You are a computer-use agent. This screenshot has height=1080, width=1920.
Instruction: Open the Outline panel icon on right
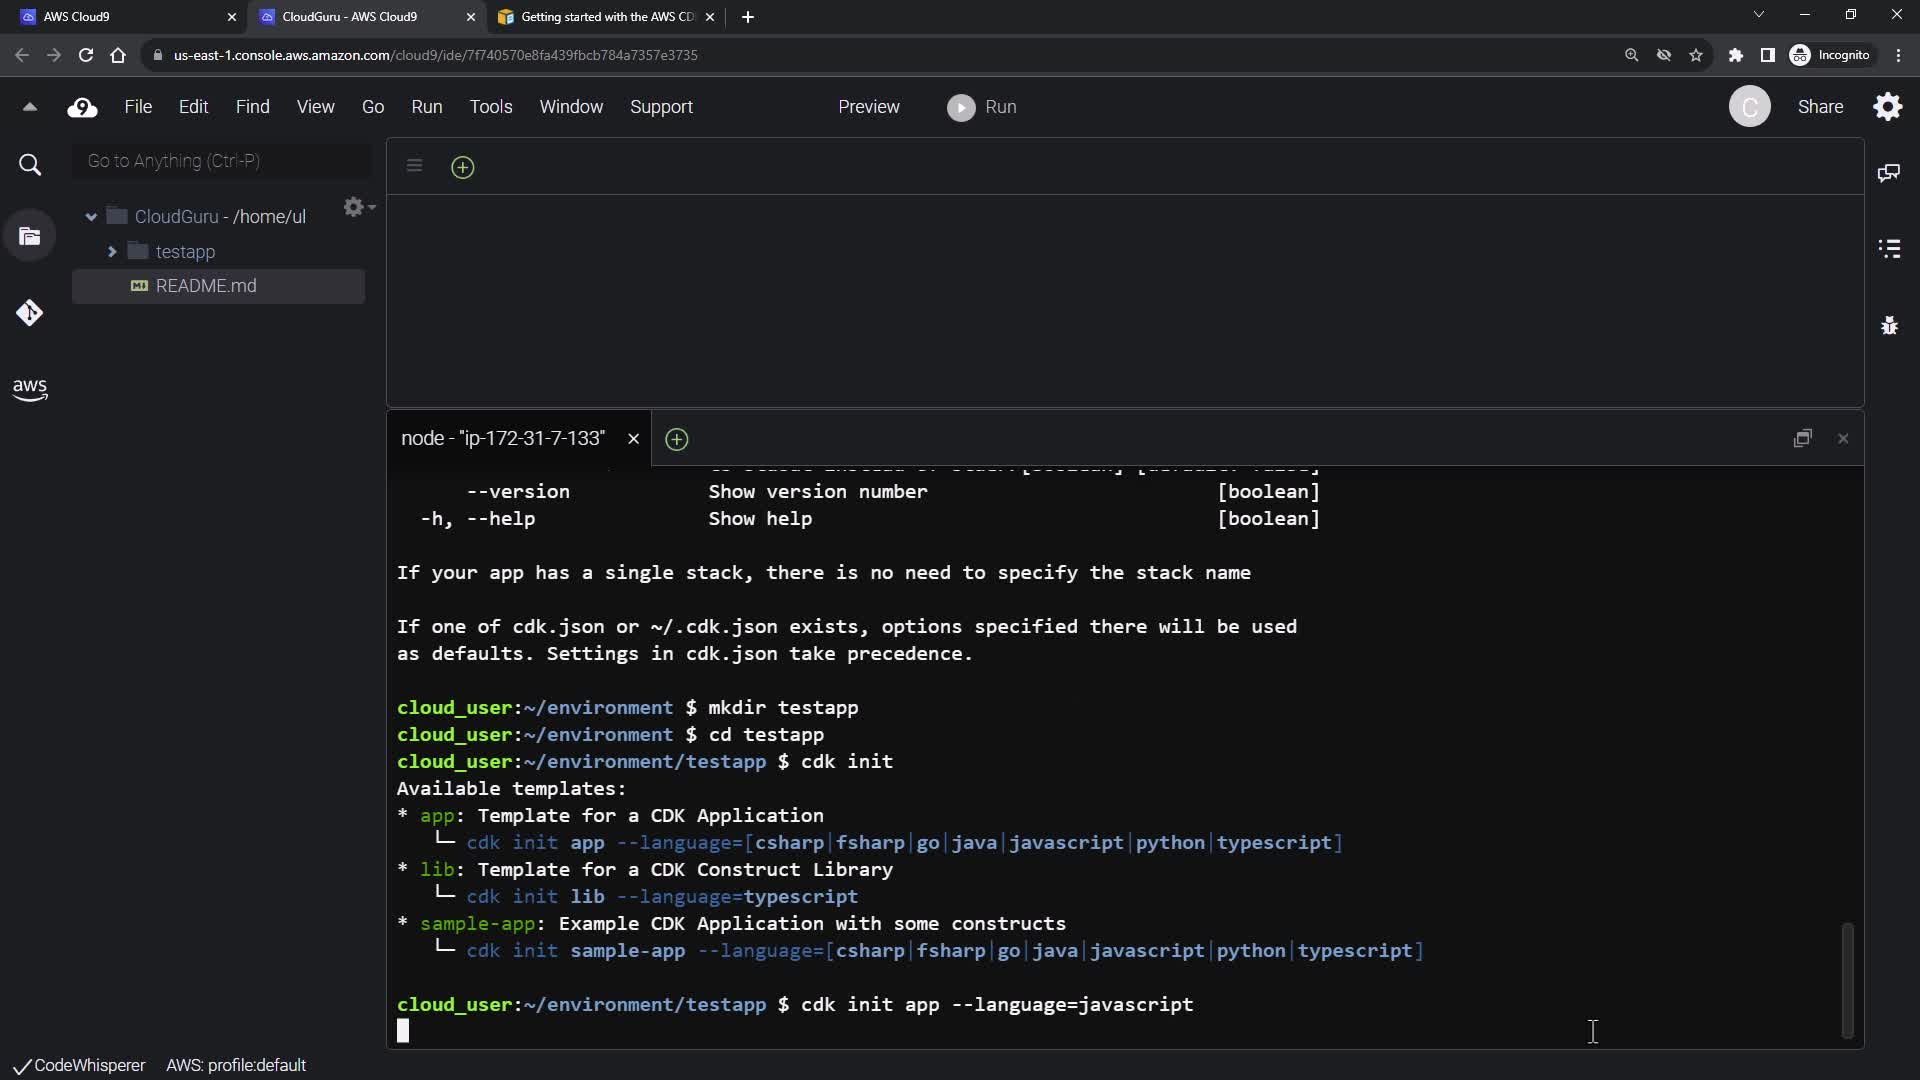point(1888,249)
